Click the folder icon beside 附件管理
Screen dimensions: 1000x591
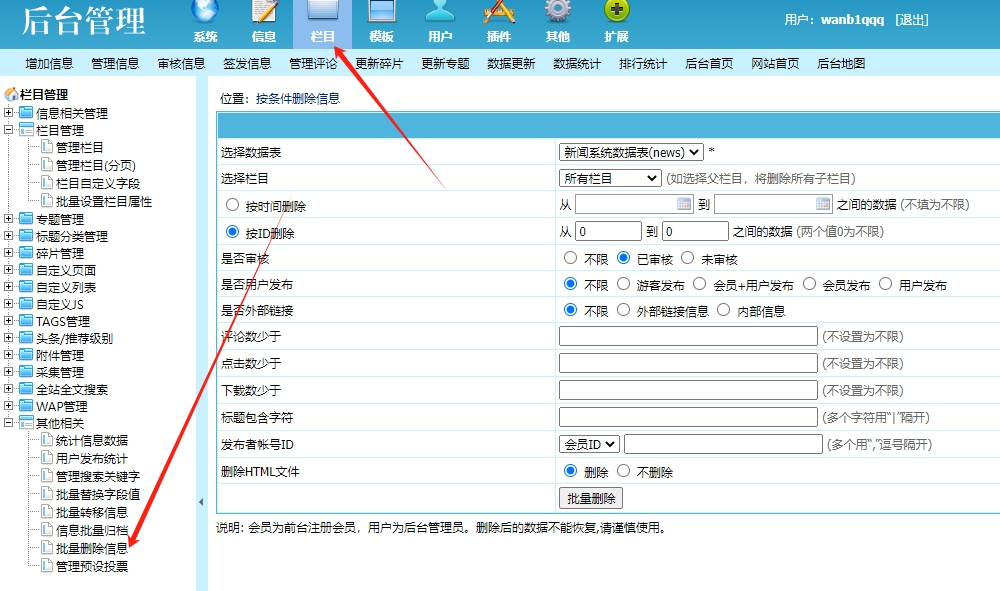[26, 354]
